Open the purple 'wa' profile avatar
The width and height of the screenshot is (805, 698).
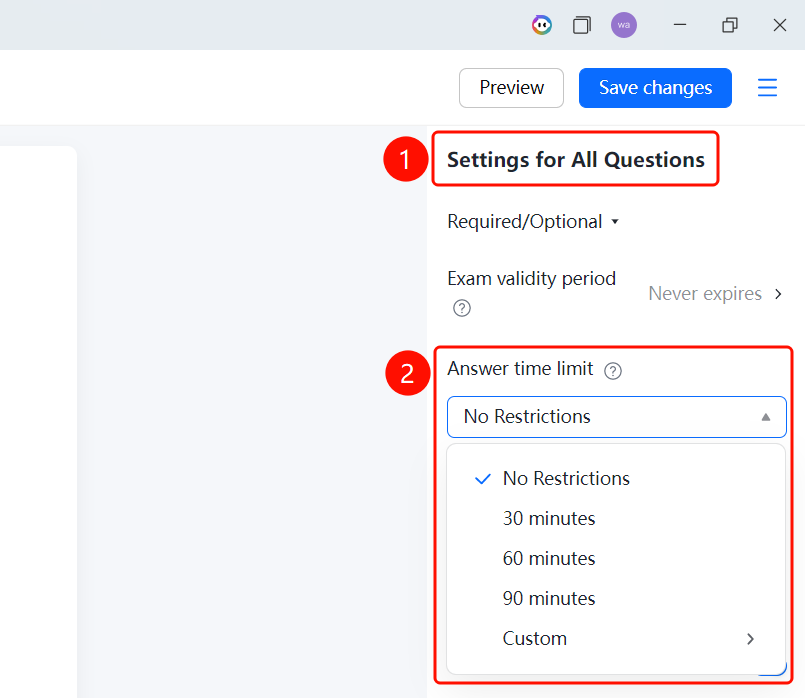pyautogui.click(x=624, y=25)
